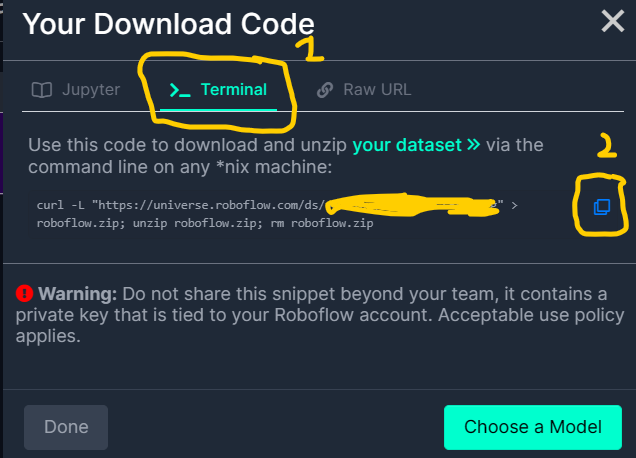Select the Terminal tab label

tap(234, 90)
